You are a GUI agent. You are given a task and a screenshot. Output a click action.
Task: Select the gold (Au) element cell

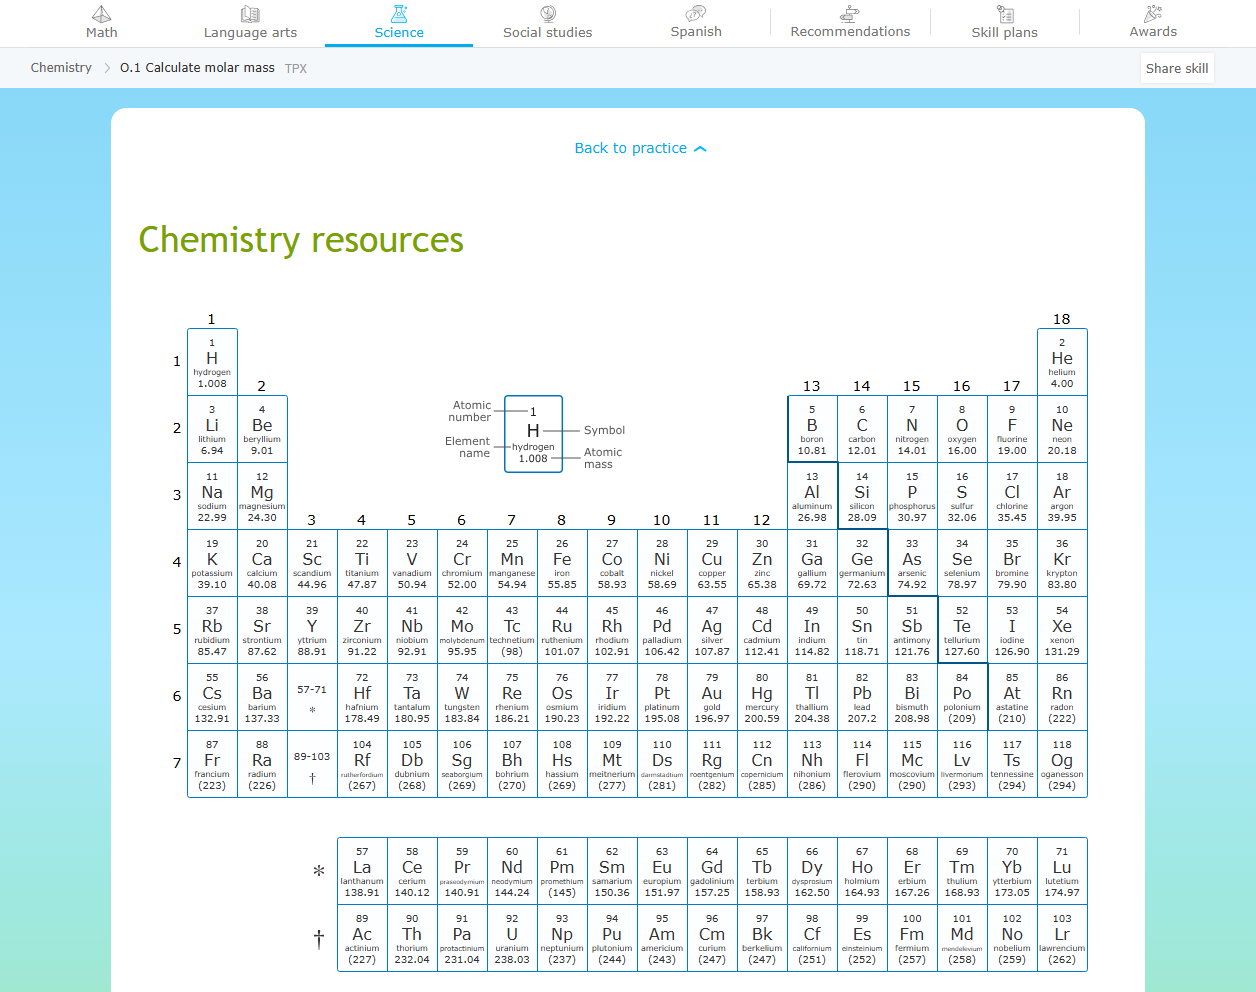712,697
